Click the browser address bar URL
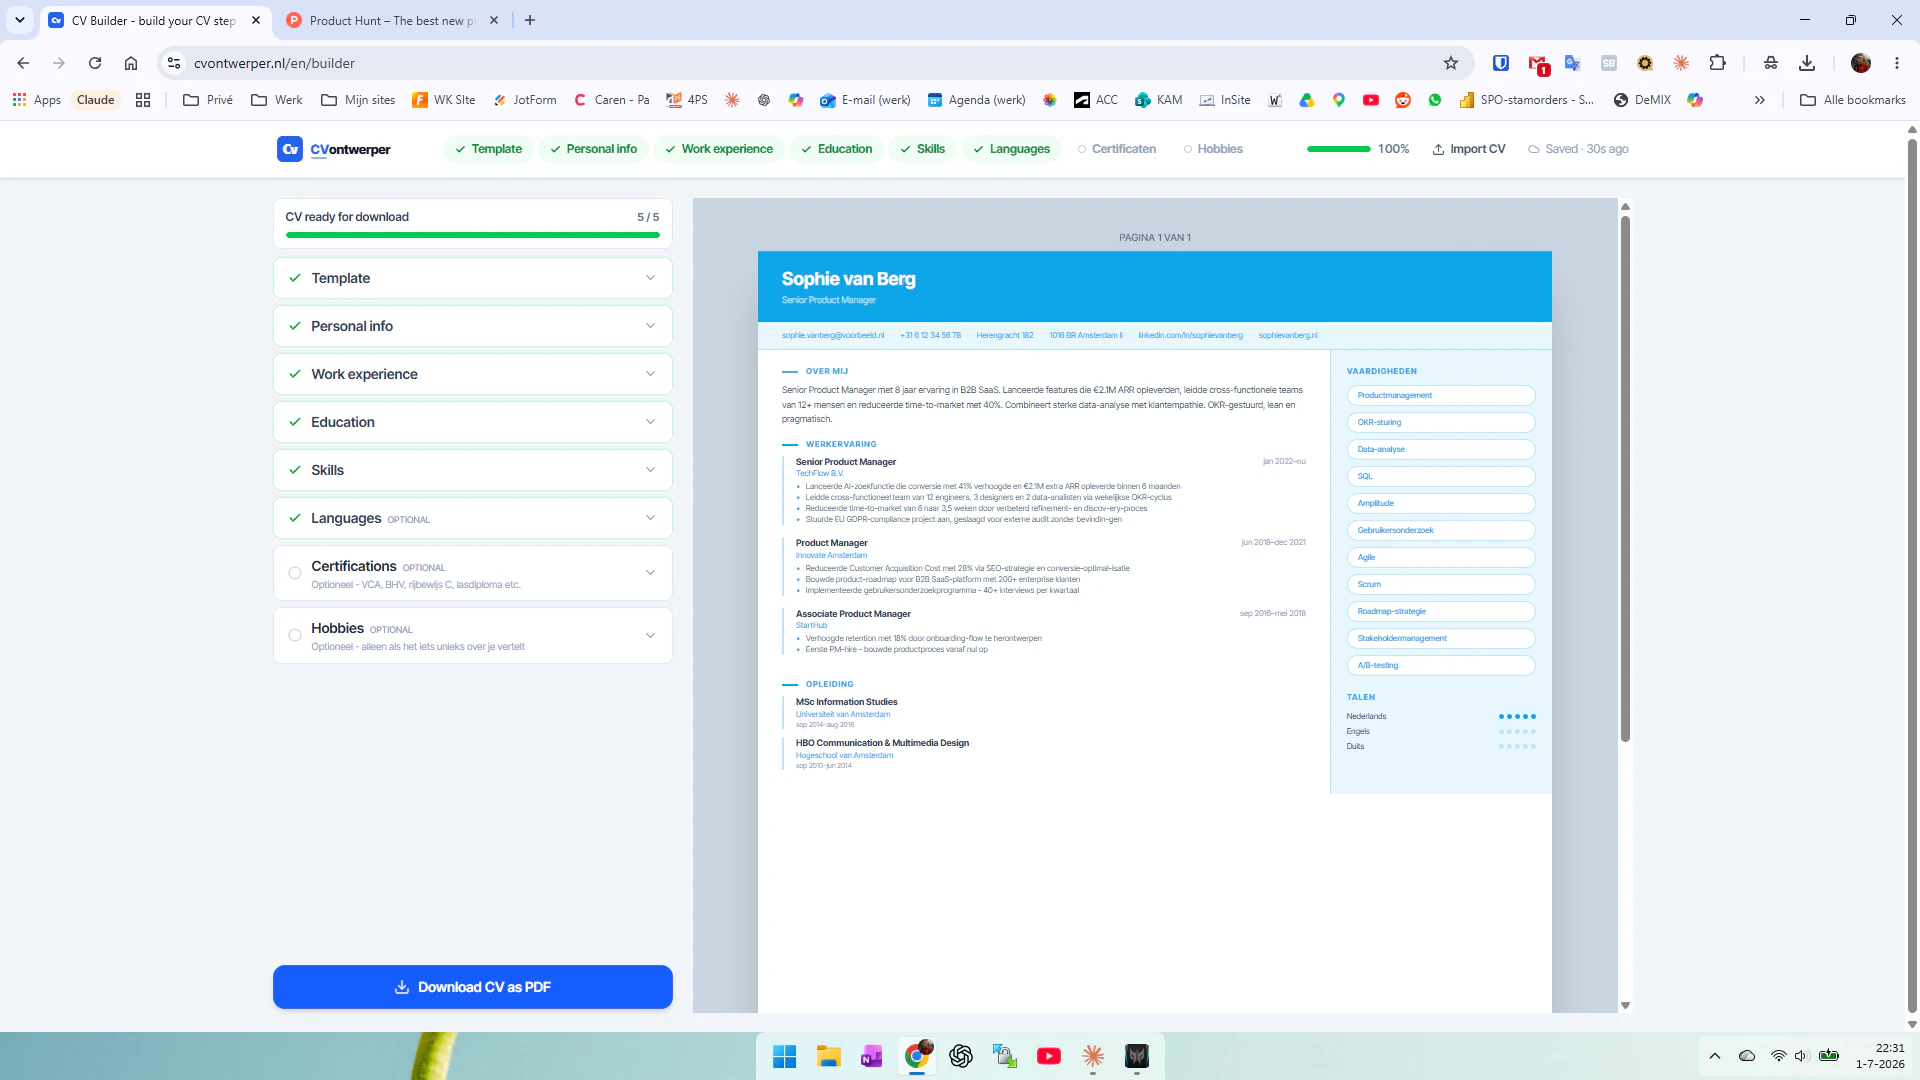 point(275,63)
